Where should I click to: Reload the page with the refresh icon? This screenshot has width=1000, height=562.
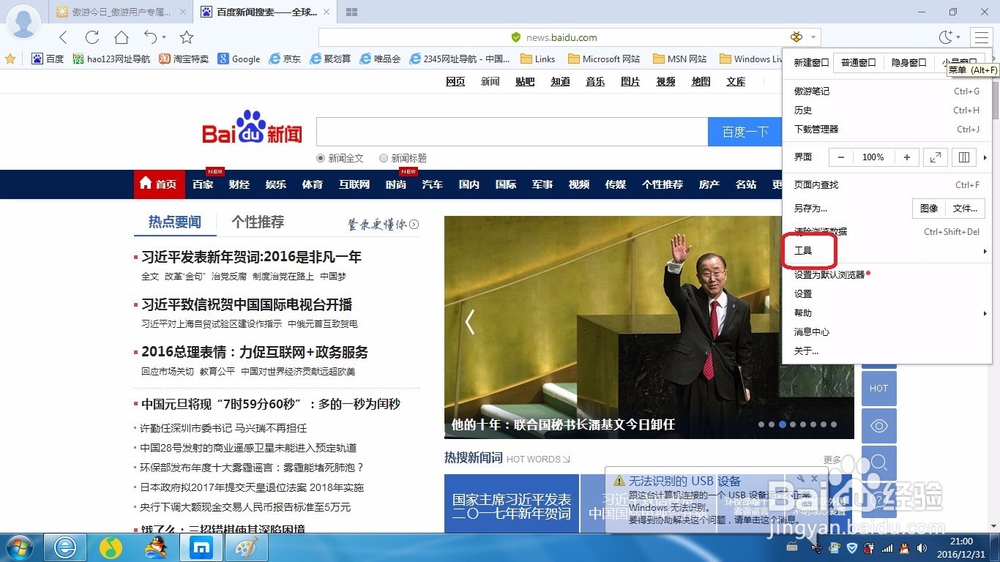pyautogui.click(x=92, y=37)
